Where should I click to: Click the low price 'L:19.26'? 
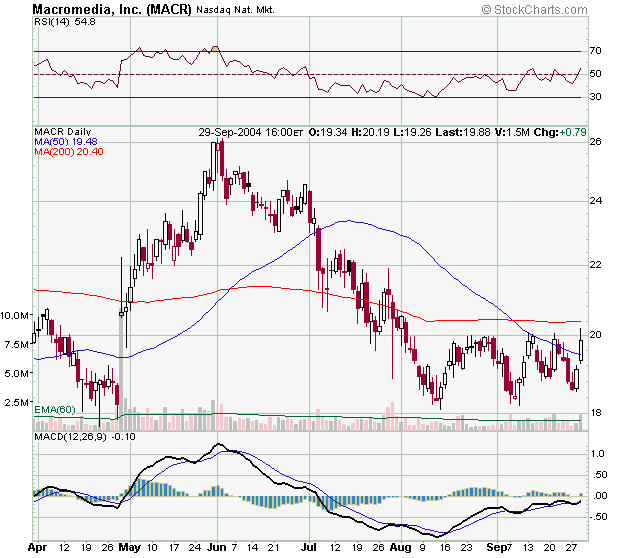click(x=412, y=132)
